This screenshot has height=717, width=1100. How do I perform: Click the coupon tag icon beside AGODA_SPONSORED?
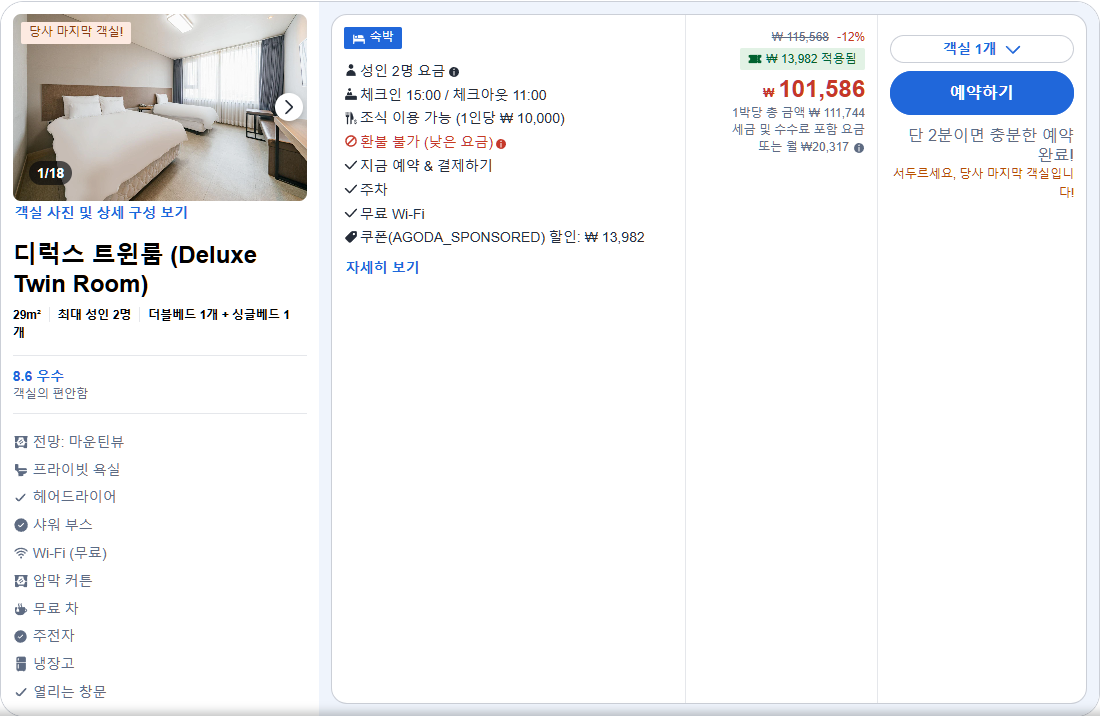[x=350, y=237]
